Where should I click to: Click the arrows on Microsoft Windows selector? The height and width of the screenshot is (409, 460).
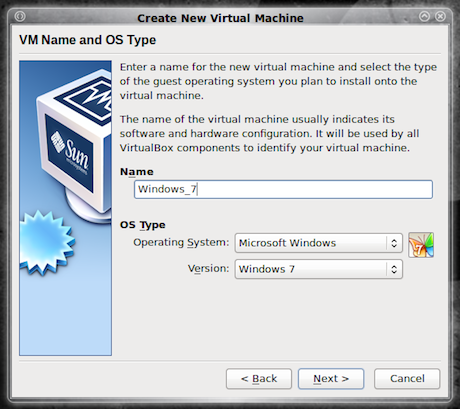tap(394, 243)
